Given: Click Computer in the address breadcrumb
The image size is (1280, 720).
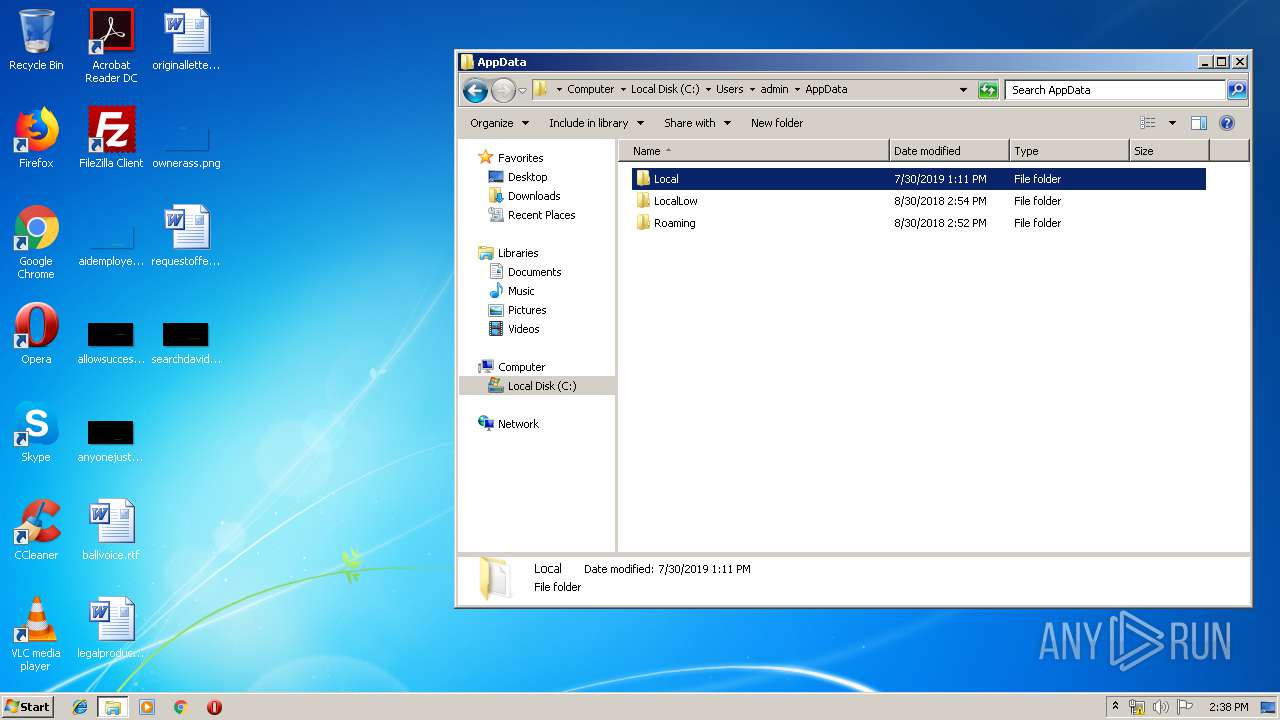Looking at the screenshot, I should pos(590,90).
